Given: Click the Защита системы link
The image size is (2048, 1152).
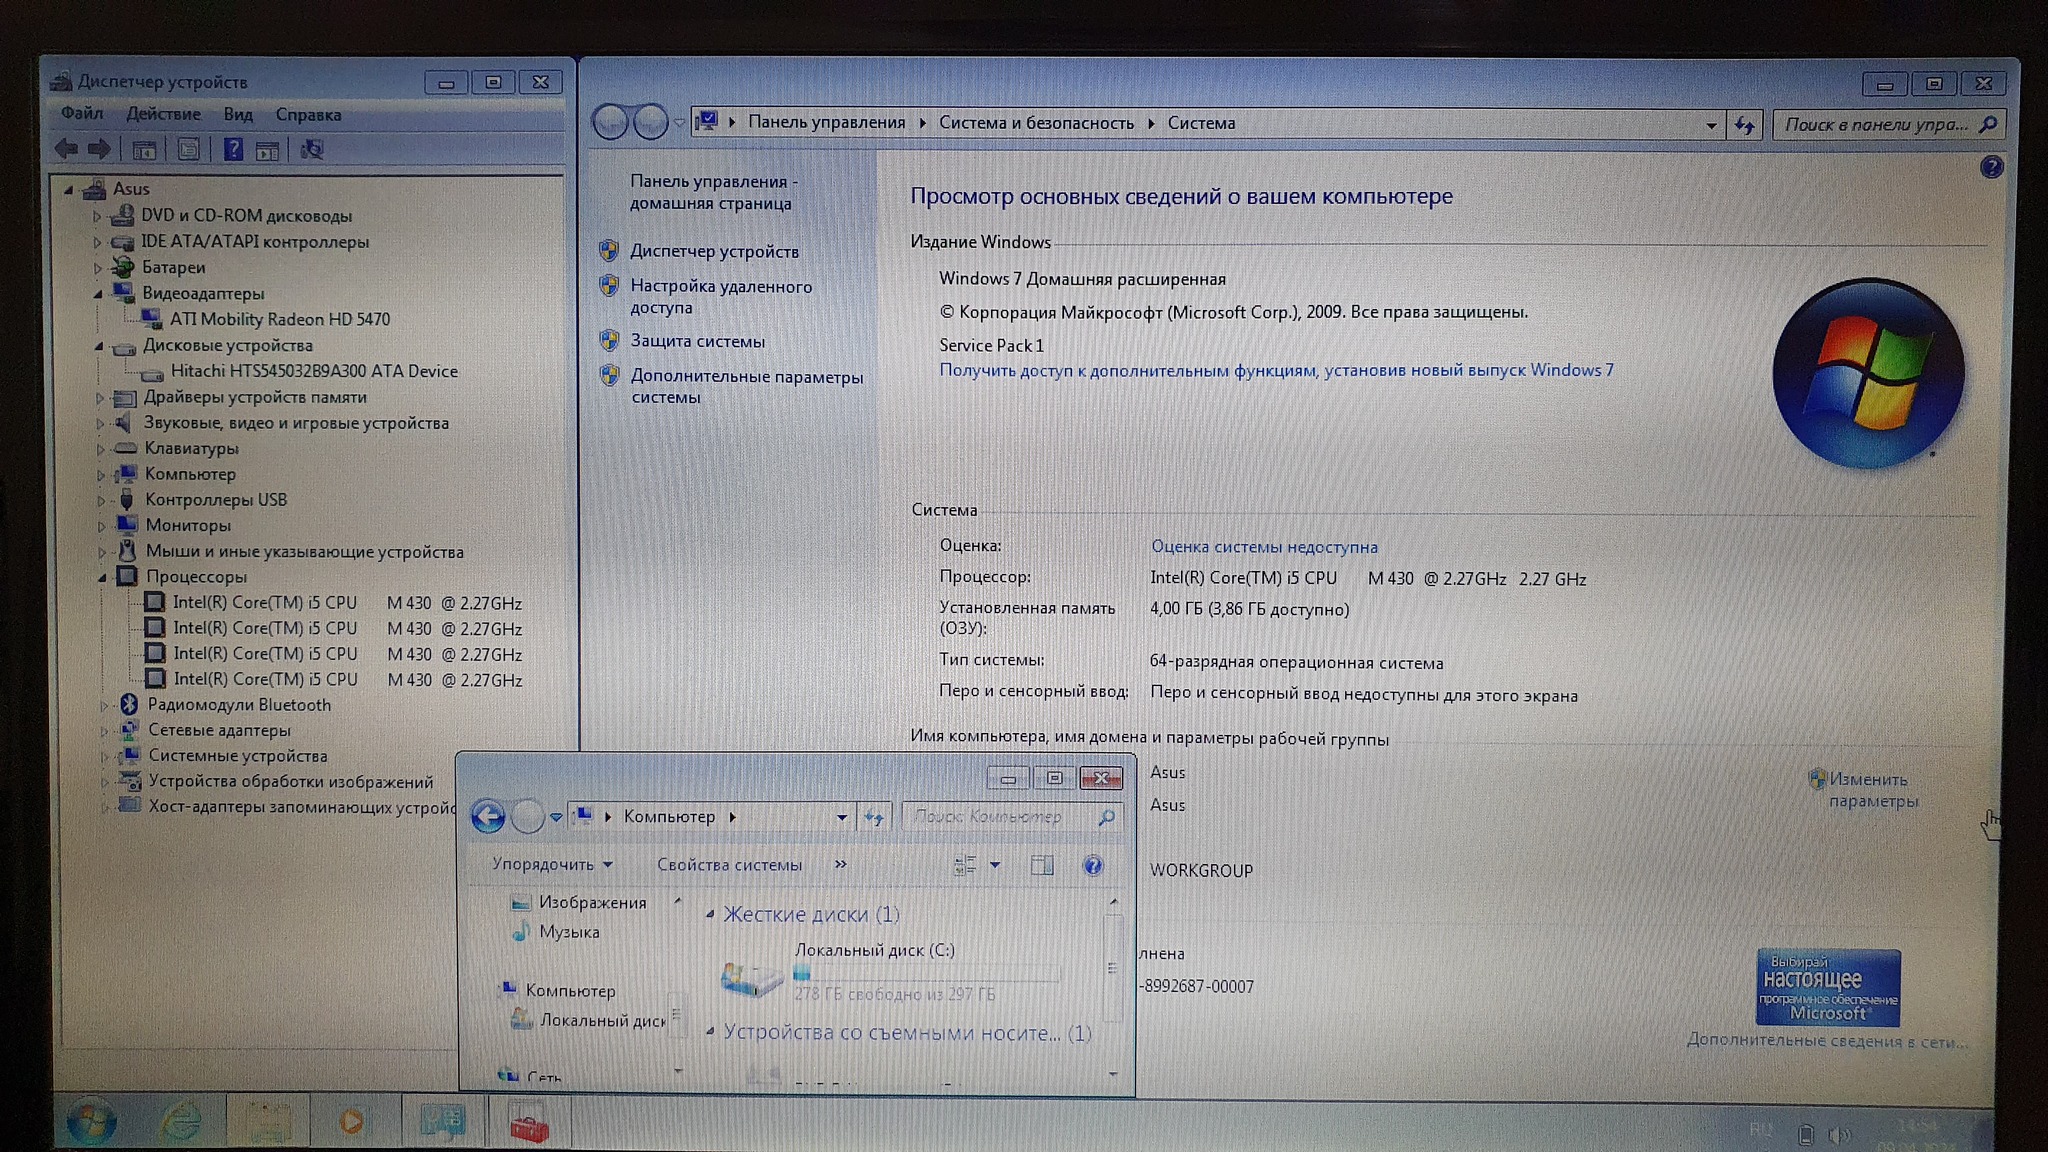Looking at the screenshot, I should click(x=697, y=341).
